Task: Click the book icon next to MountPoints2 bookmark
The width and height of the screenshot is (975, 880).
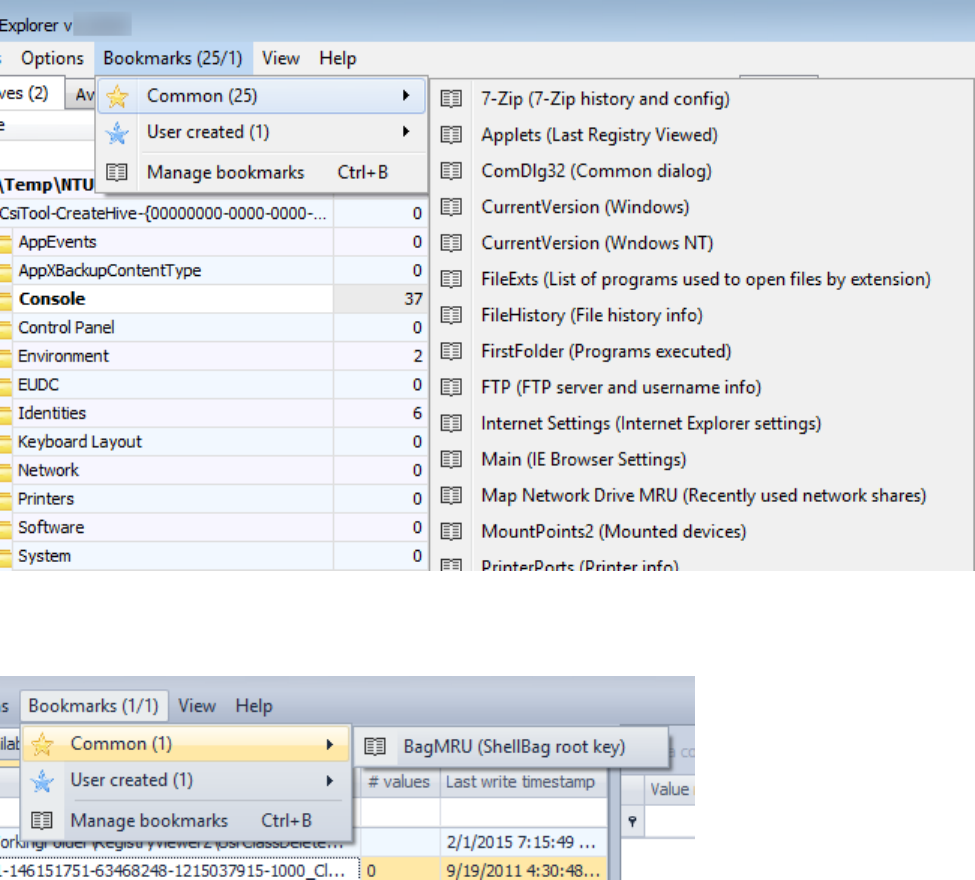Action: 451,532
